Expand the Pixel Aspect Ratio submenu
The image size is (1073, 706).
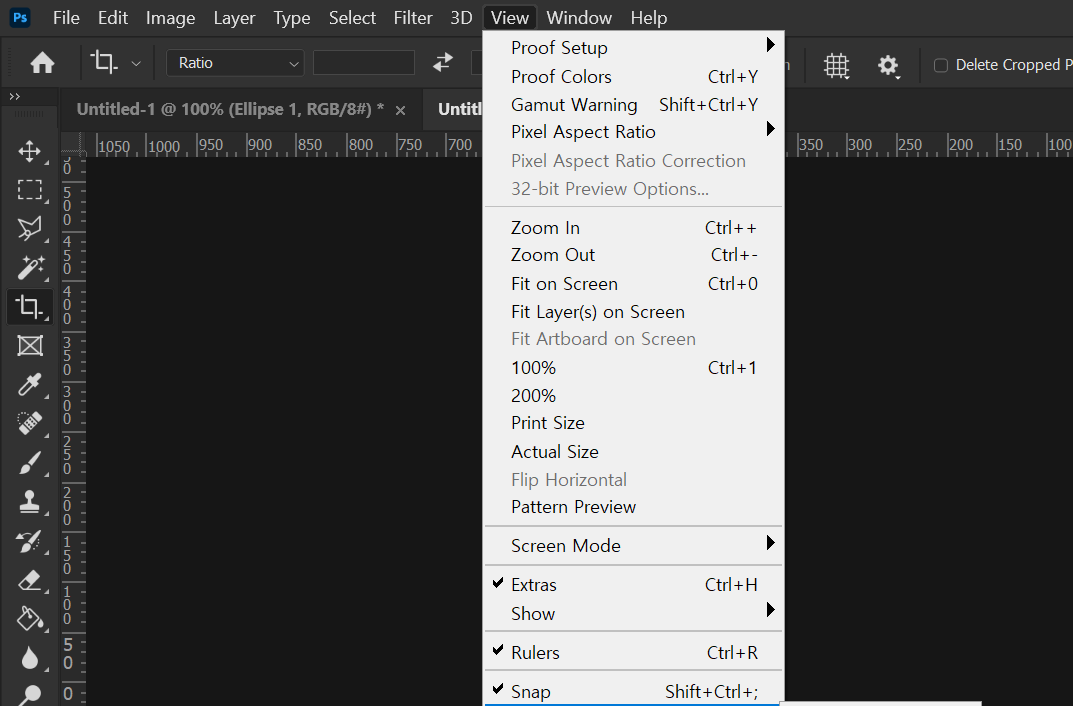[x=634, y=132]
